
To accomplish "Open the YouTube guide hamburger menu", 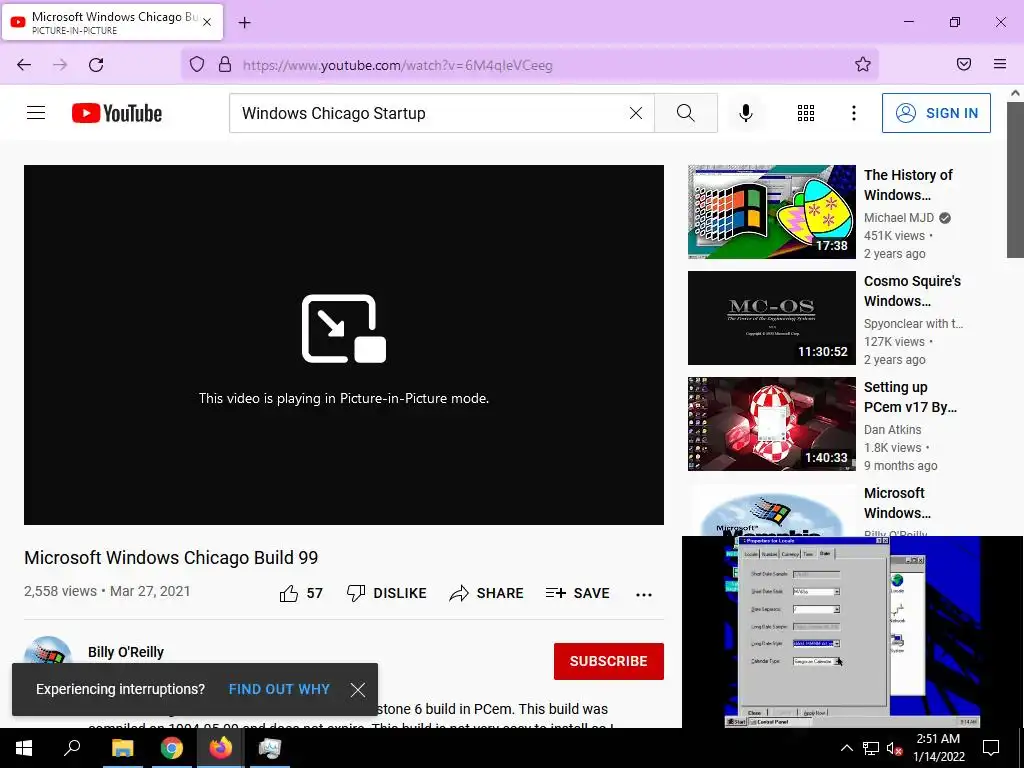I will click(x=36, y=113).
